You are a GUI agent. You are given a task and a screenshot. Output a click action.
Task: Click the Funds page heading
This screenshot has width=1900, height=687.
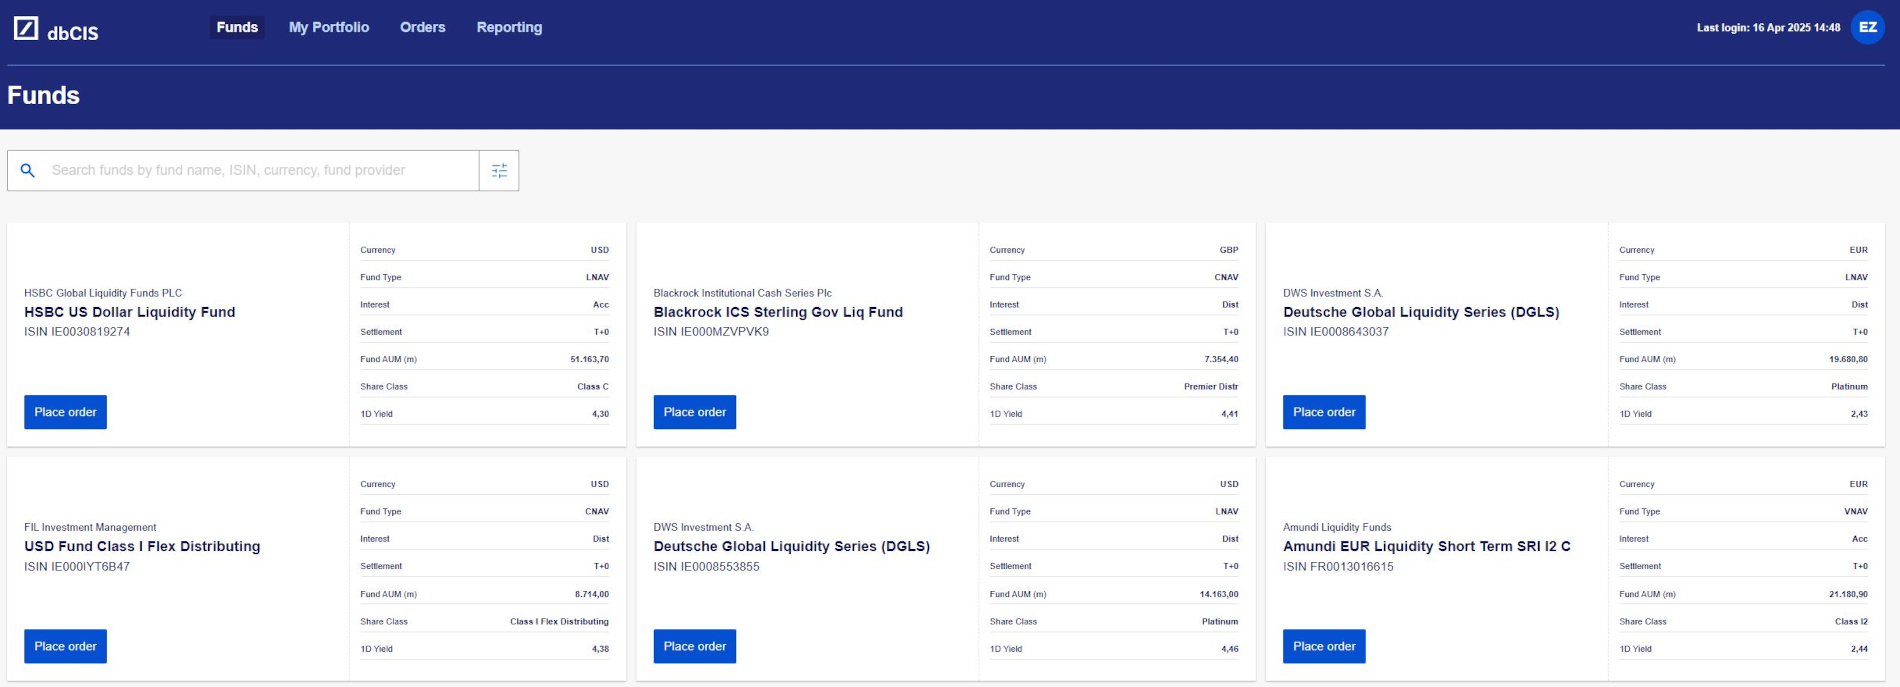coord(43,96)
